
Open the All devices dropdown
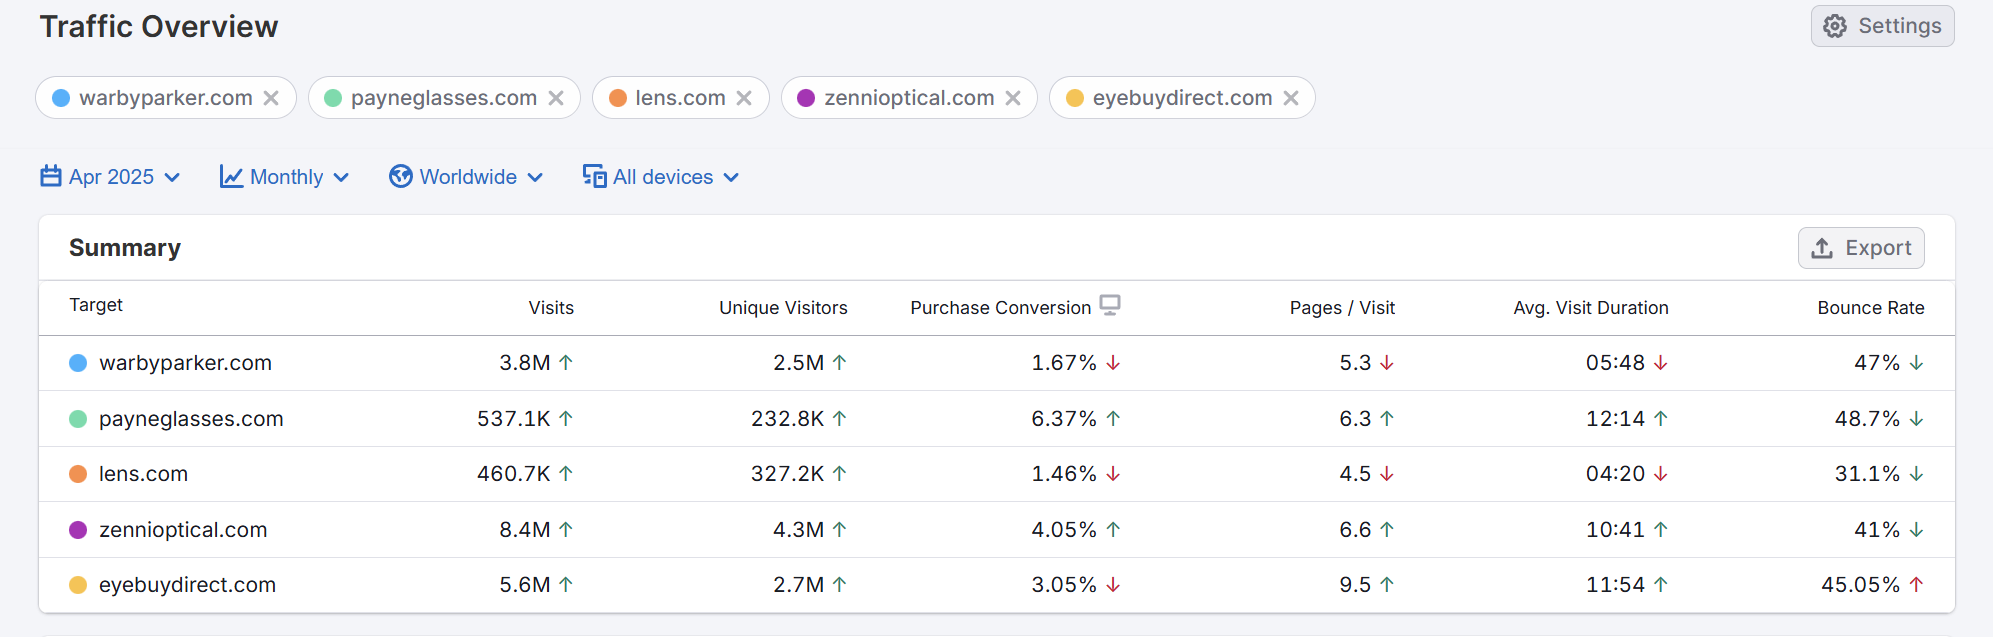pyautogui.click(x=661, y=177)
